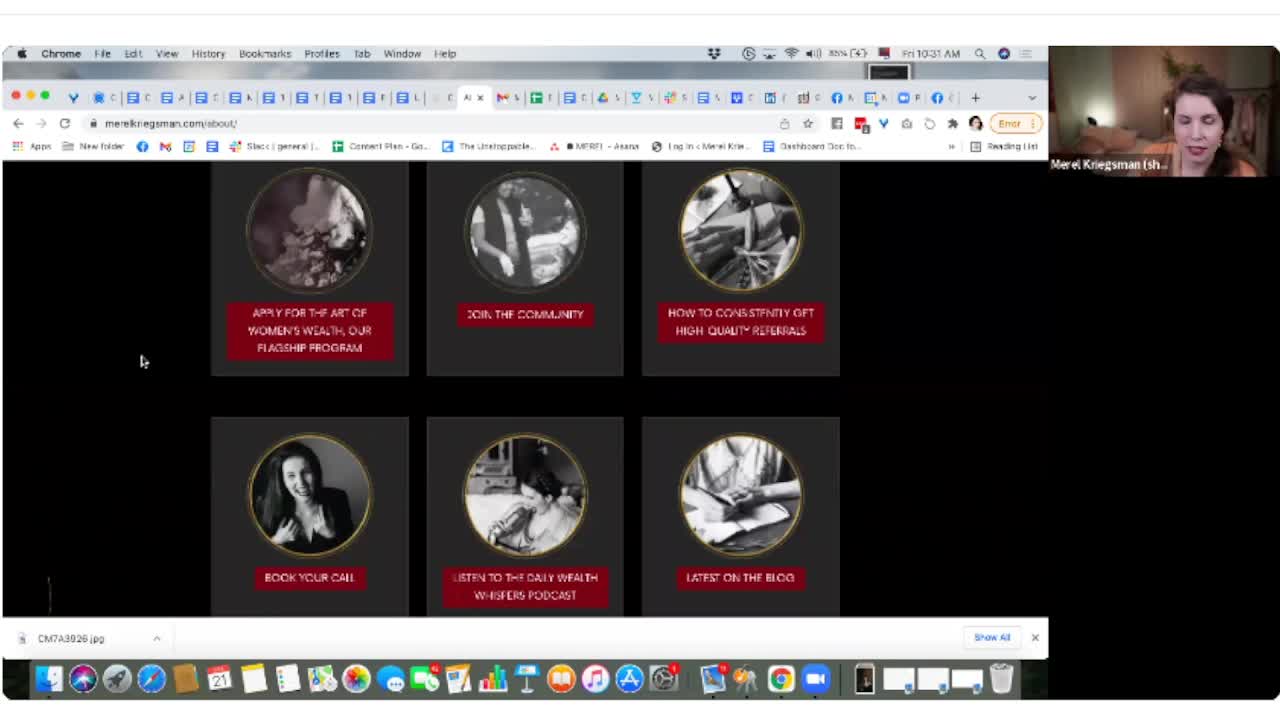This screenshot has height=720, width=1280.
Task: Click the Book Your Call button
Action: pos(309,577)
